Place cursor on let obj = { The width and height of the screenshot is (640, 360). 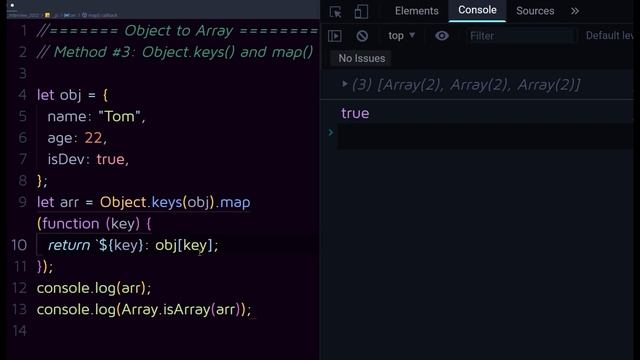pyautogui.click(x=73, y=95)
